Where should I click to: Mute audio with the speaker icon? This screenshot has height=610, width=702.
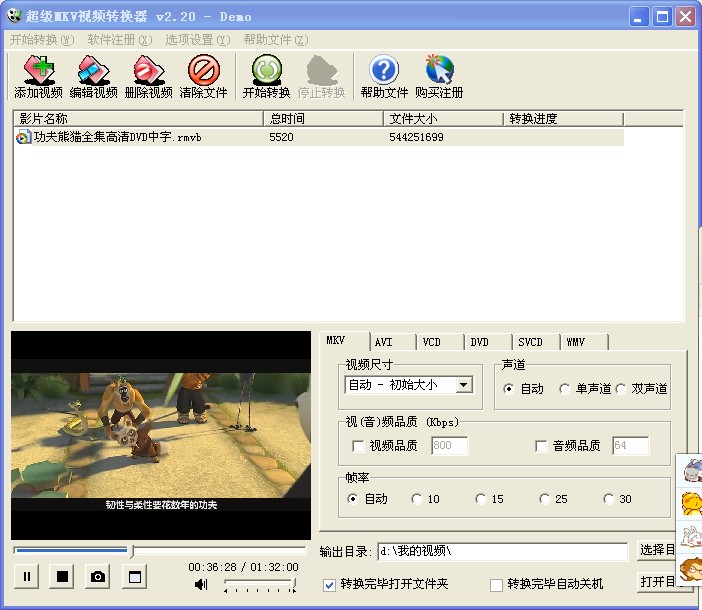pos(201,584)
